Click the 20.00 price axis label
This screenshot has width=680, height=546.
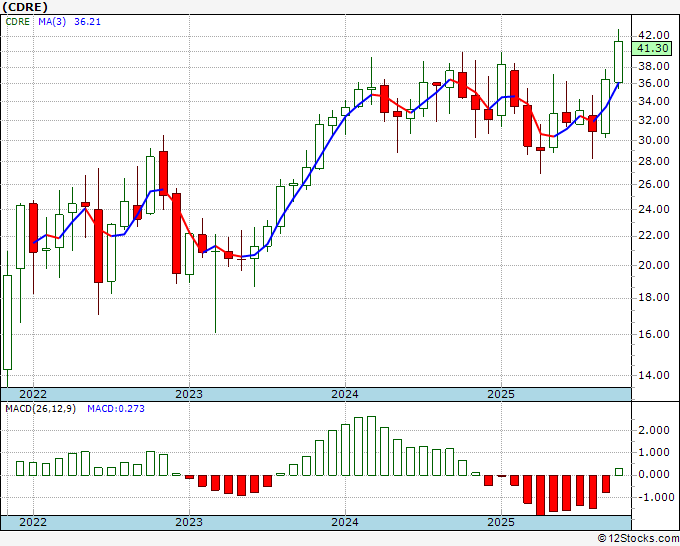[654, 265]
